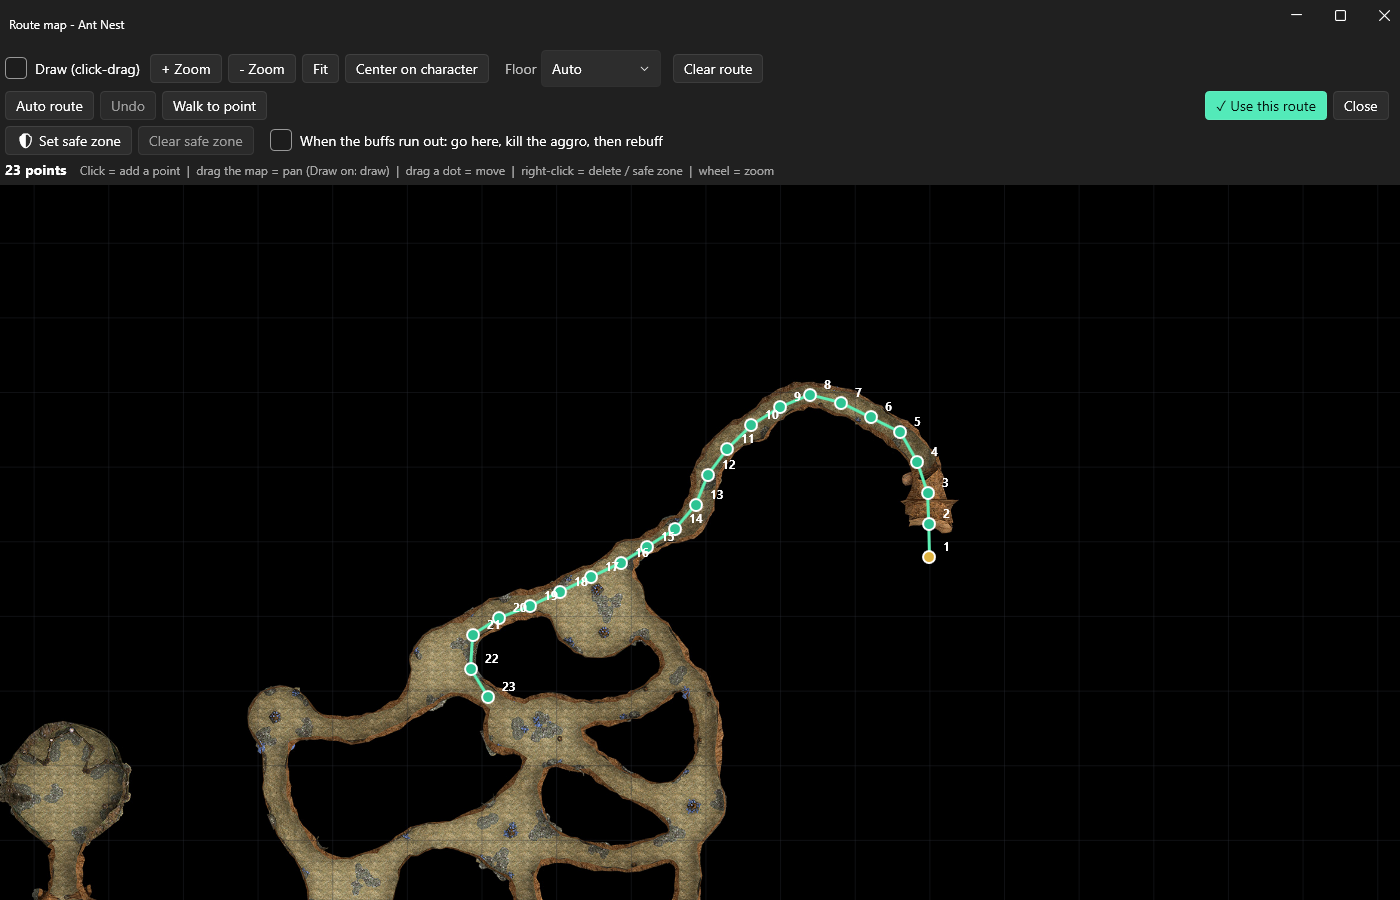1400x900 pixels.
Task: Fit the map to the view
Action: point(320,69)
